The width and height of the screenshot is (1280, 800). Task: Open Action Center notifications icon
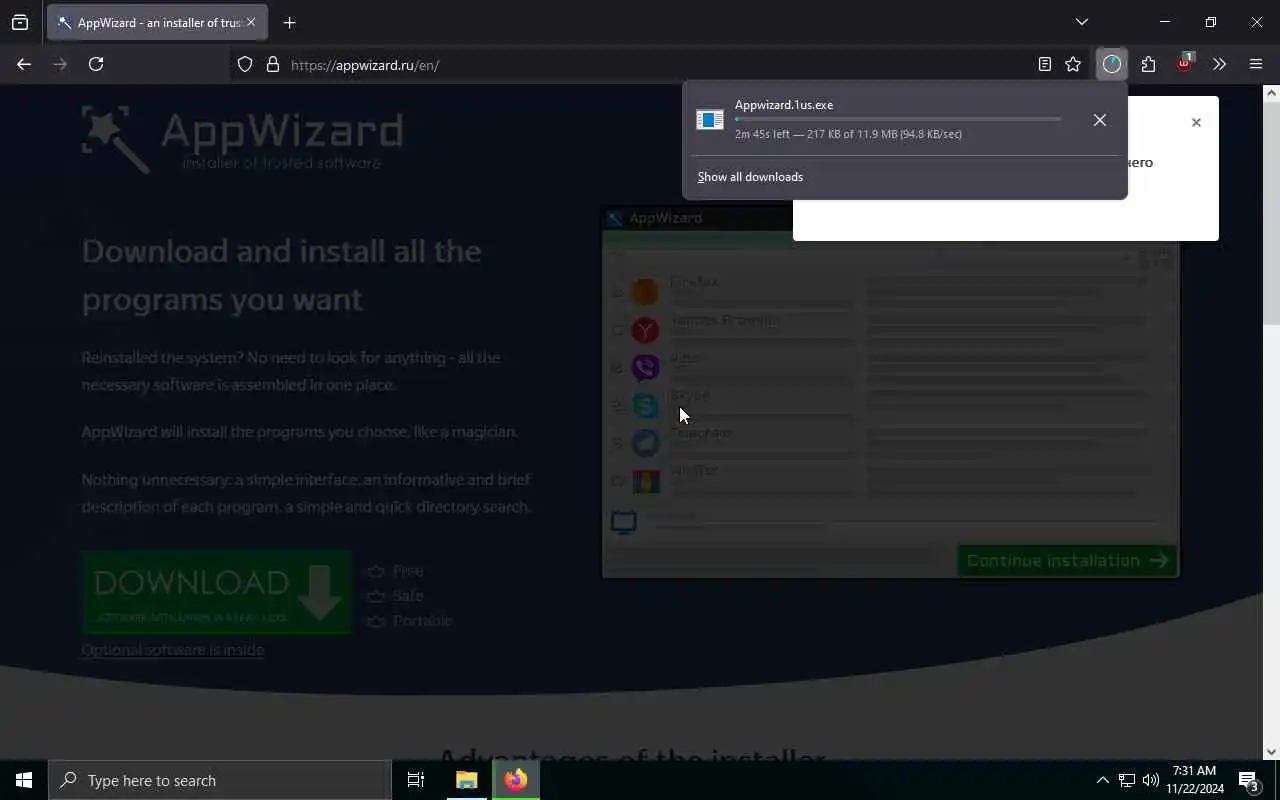coord(1248,780)
